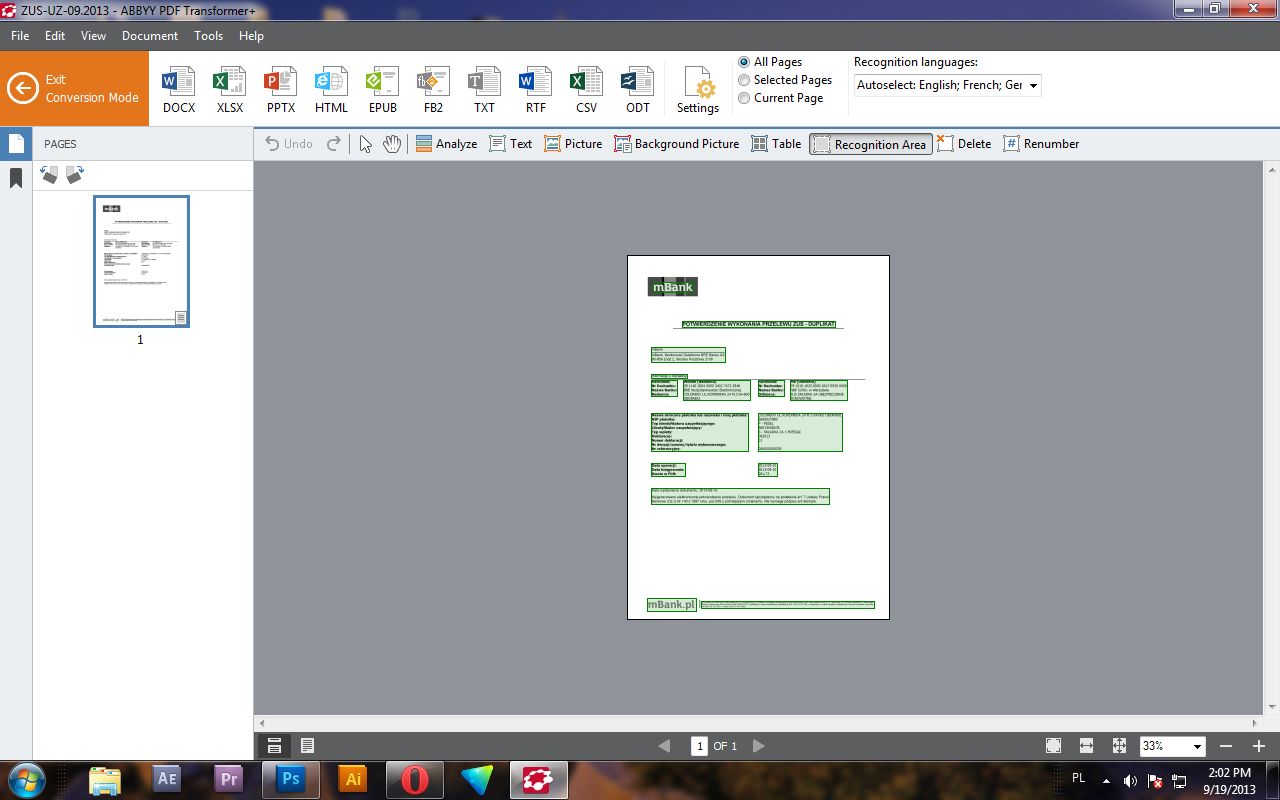Convert document to PPTX format
Screen dimensions: 1280x800
281,90
